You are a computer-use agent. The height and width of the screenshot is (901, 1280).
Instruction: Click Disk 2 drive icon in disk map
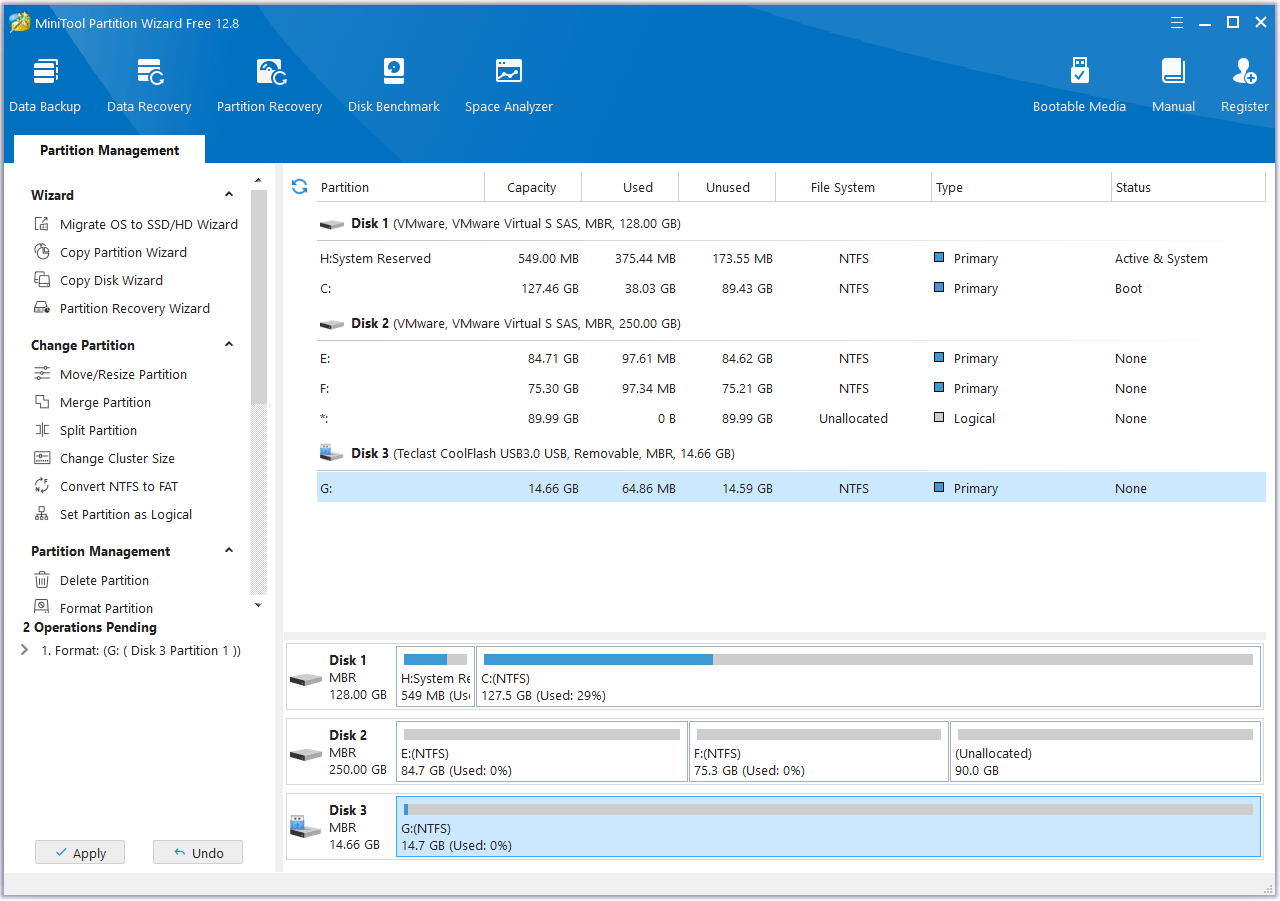[304, 754]
